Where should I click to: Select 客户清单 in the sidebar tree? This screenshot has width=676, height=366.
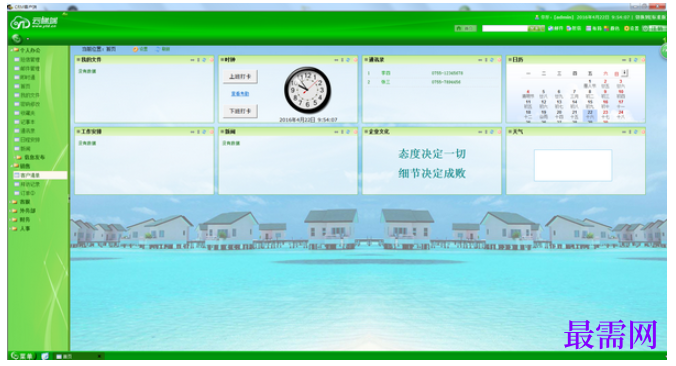[40, 175]
